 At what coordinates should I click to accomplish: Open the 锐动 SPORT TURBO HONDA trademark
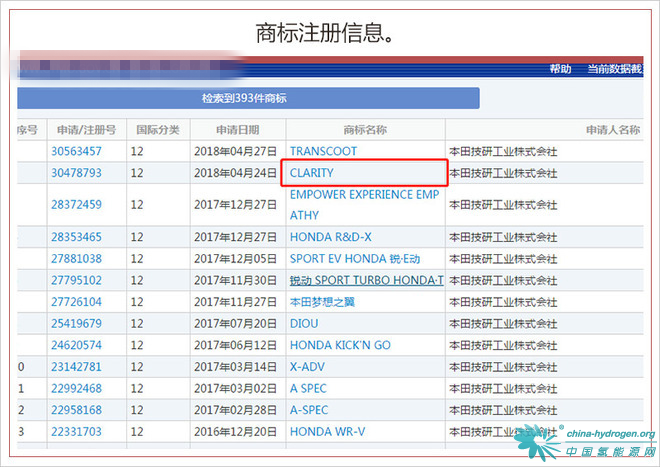tap(366, 280)
